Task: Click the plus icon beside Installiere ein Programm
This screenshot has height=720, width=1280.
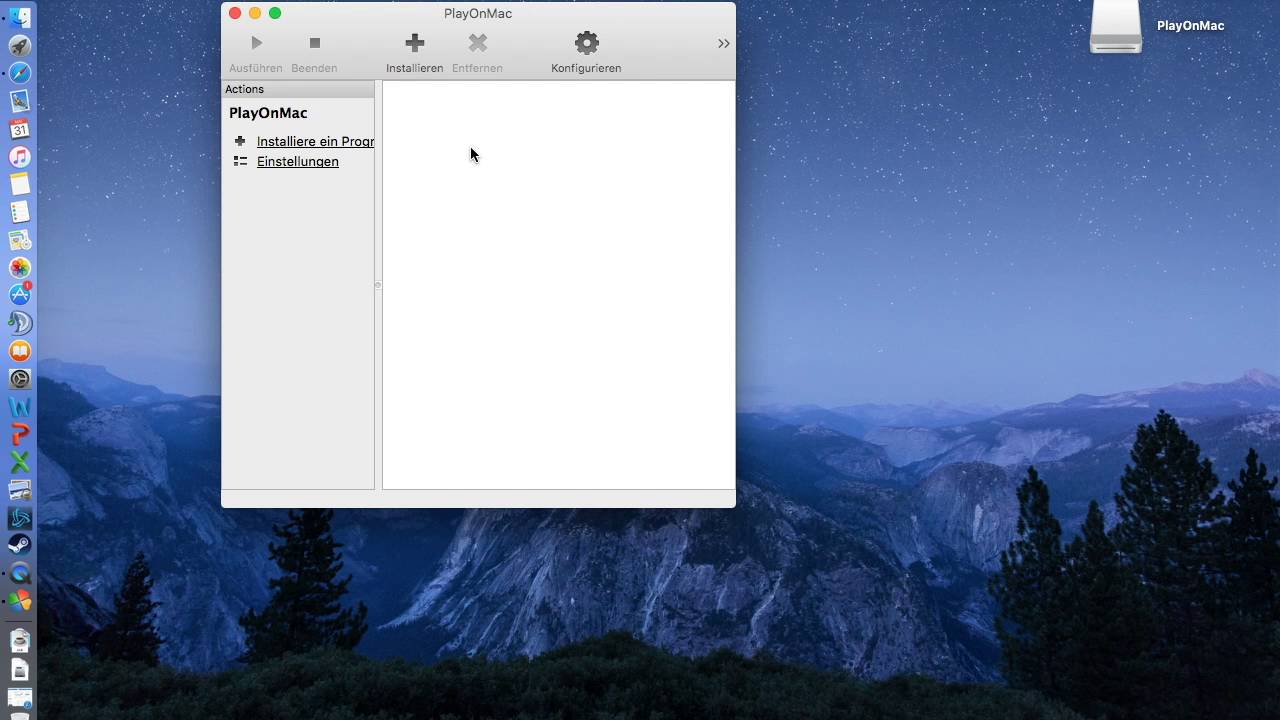Action: point(240,141)
